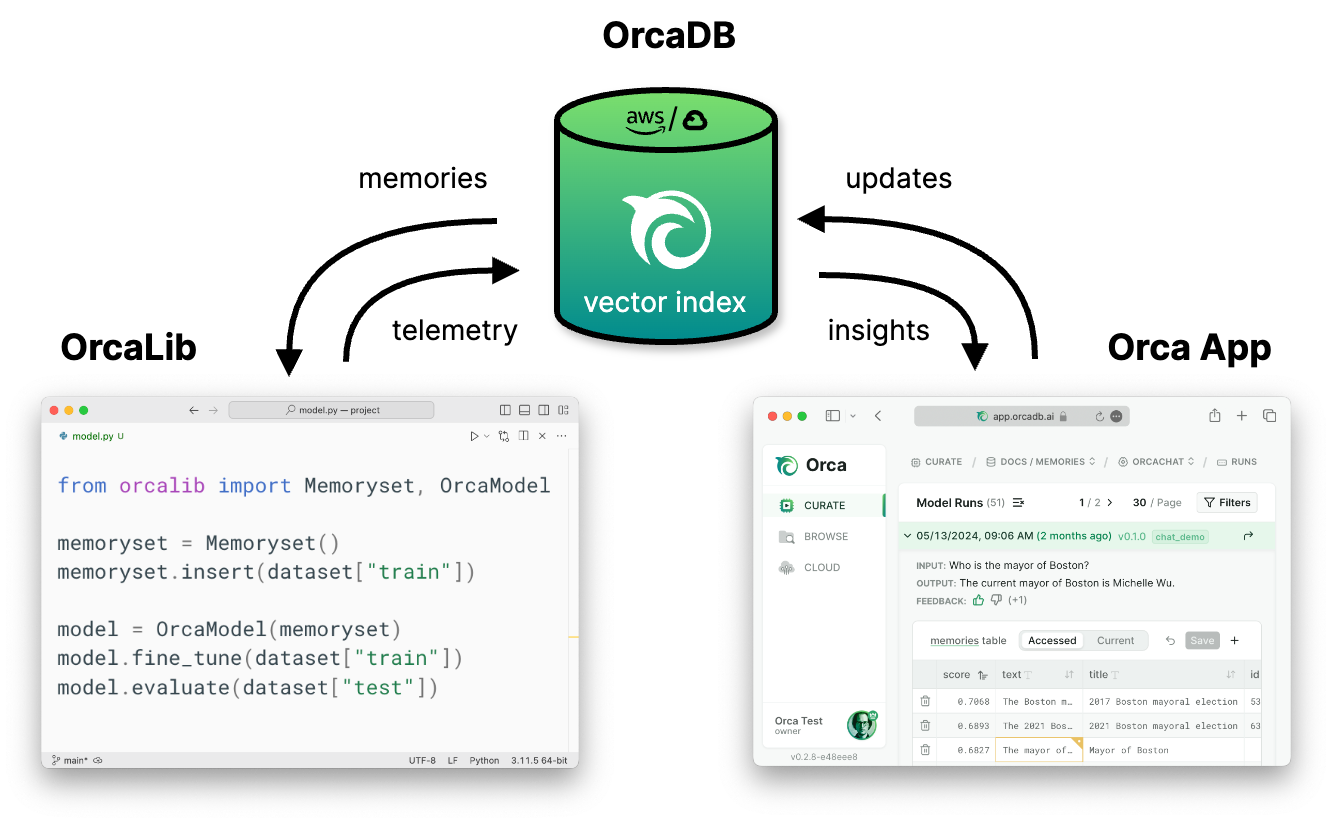Click the Orca Test user avatar
The width and height of the screenshot is (1334, 824).
point(862,725)
